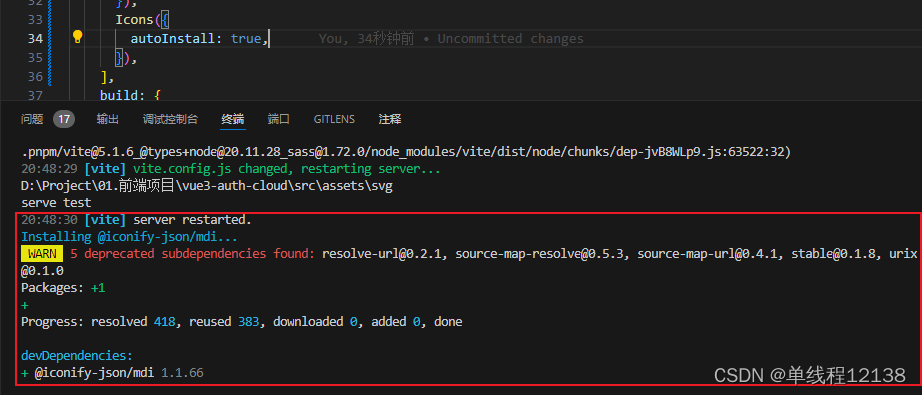Screen dimensions: 922x395
Task: Click the problems count badge 17
Action: click(x=64, y=119)
